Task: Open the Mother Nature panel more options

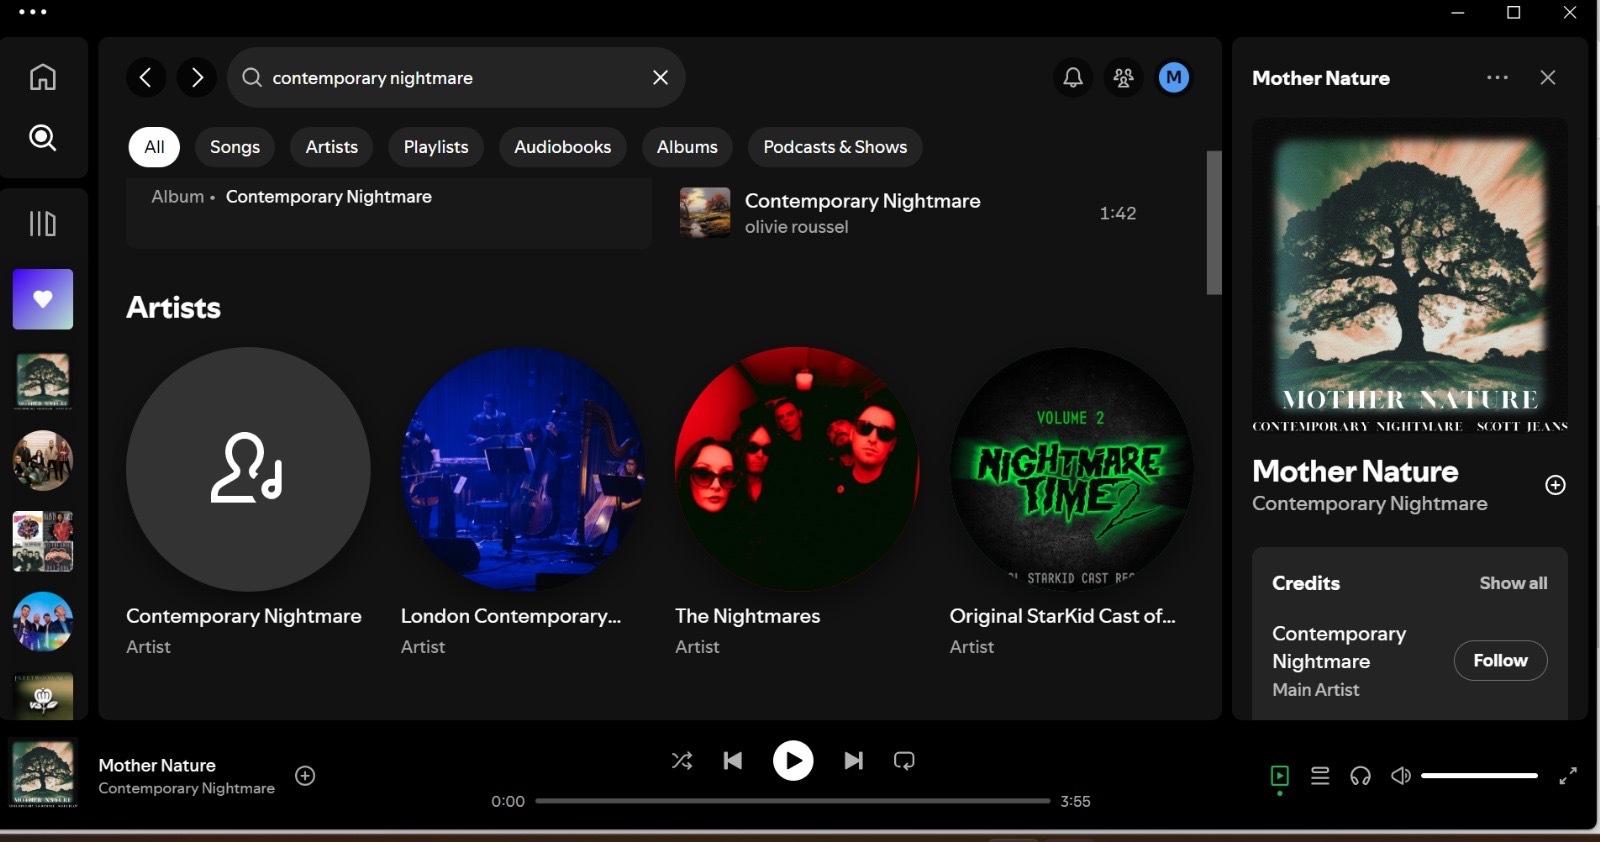Action: 1497,77
